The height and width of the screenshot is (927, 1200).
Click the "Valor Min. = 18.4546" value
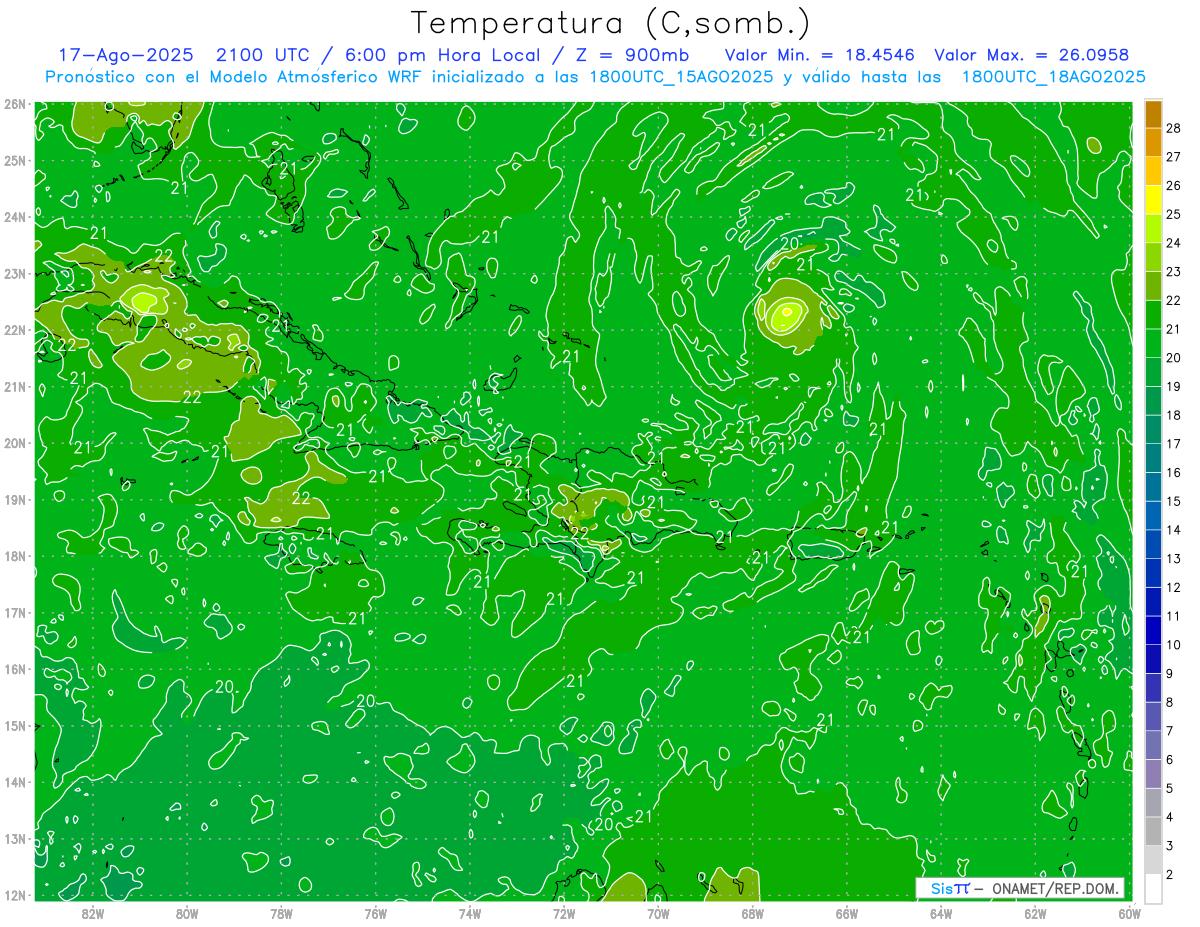[x=818, y=55]
